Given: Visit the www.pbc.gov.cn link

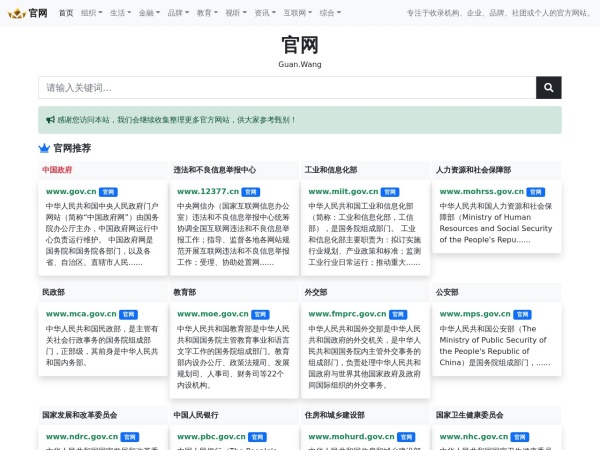Looking at the screenshot, I should pos(212,437).
